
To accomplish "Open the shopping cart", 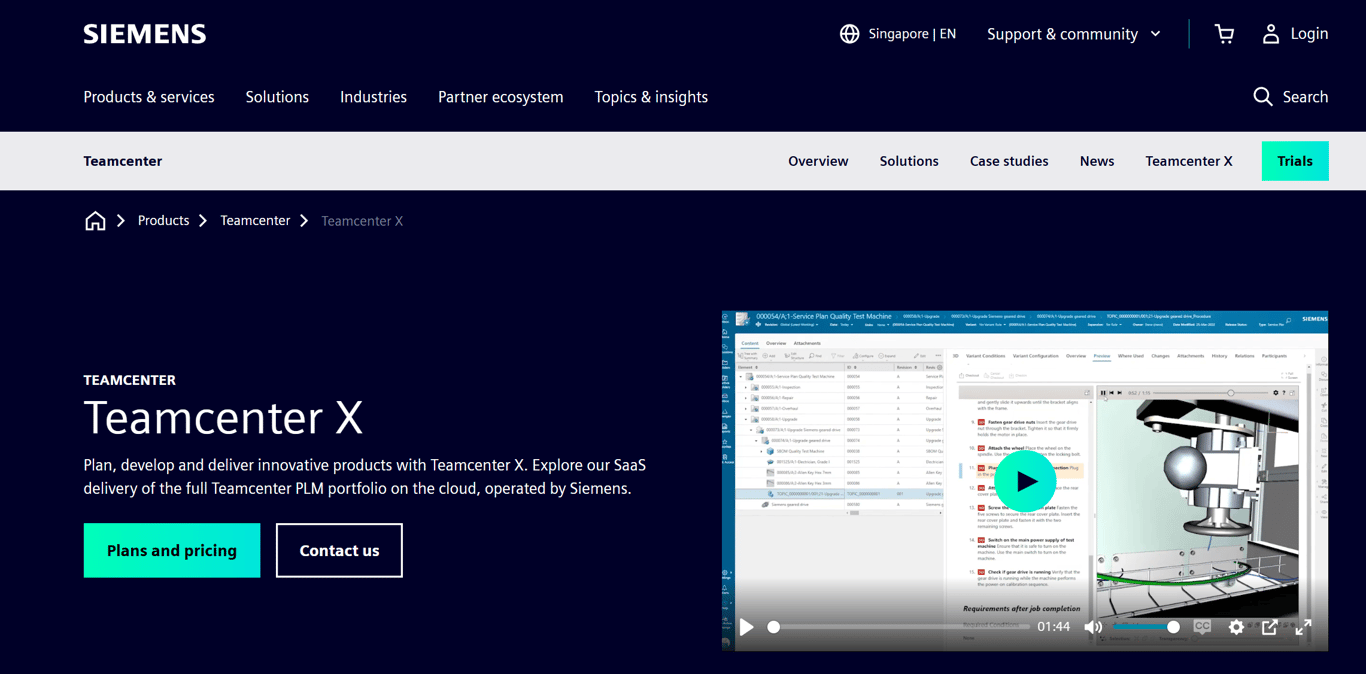I will 1224,34.
